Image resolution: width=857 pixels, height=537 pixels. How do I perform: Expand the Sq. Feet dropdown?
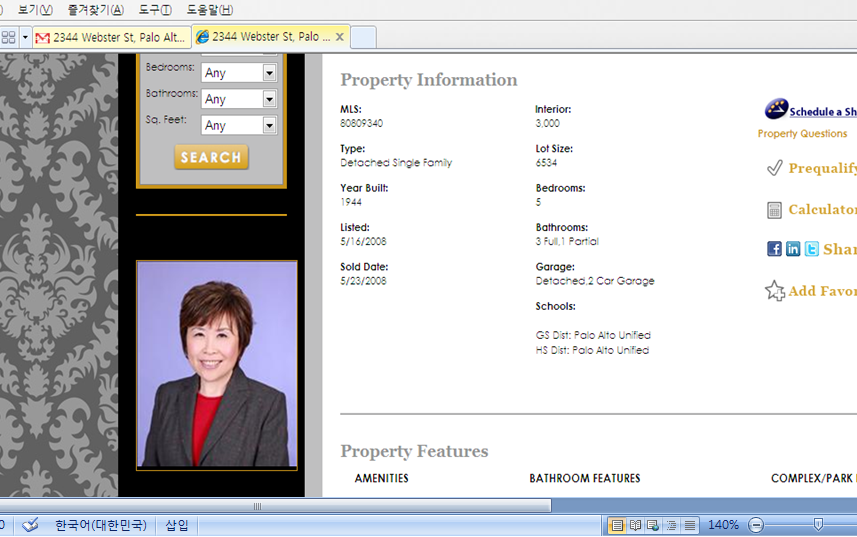(x=269, y=125)
